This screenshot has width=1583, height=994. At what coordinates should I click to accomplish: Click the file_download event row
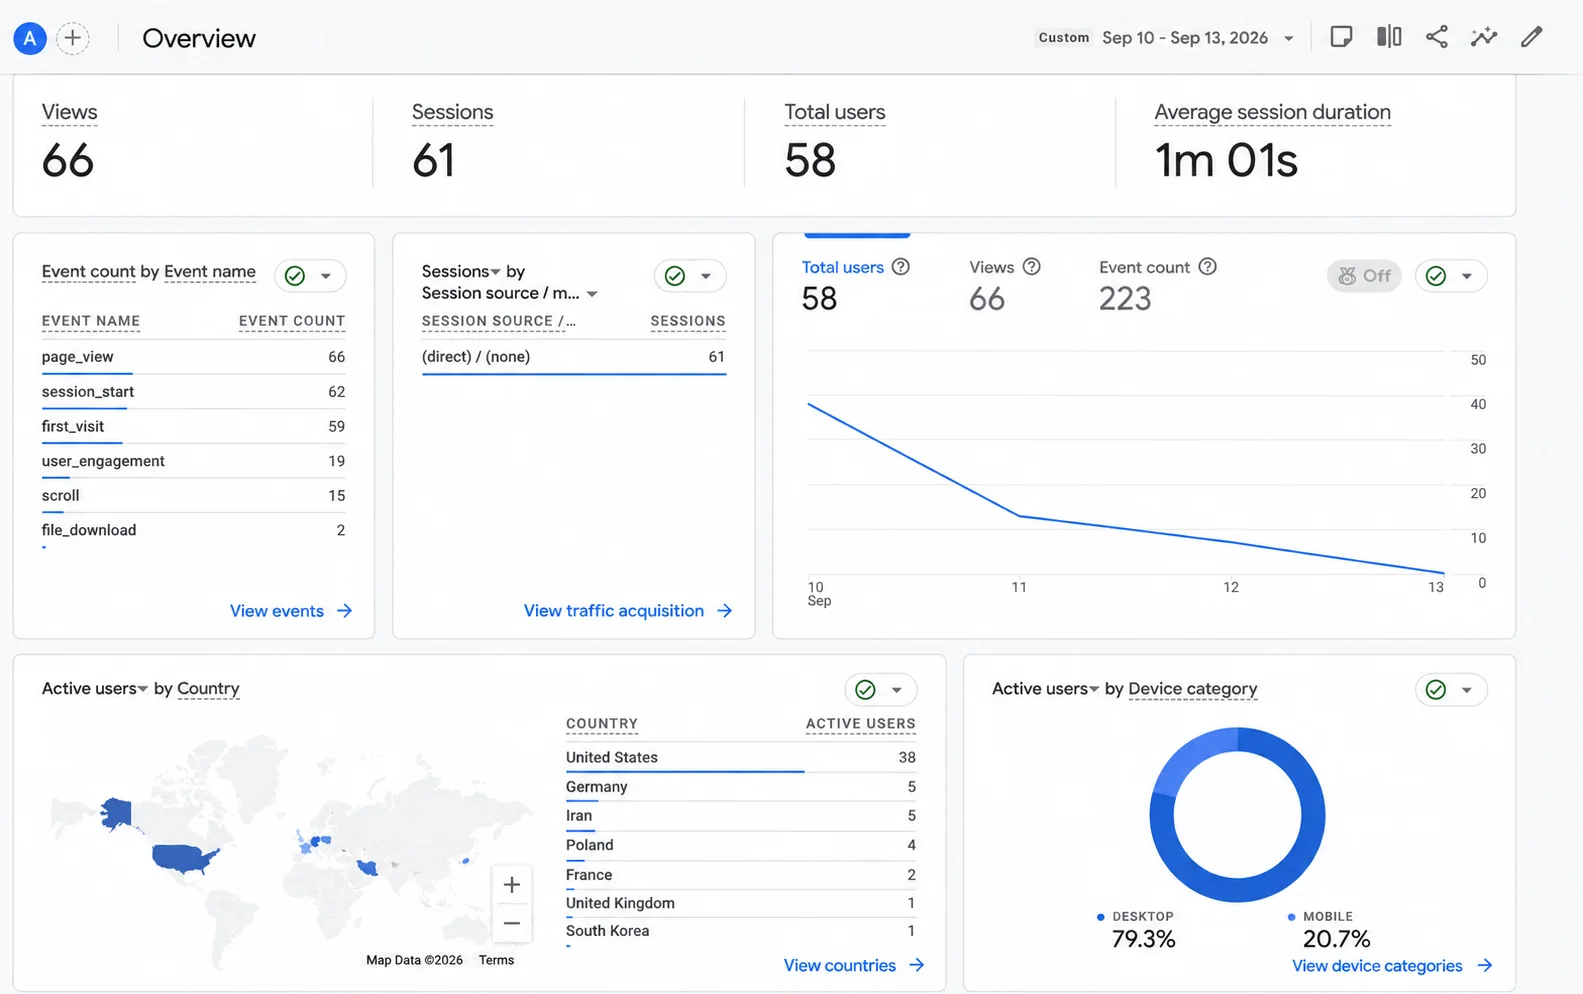point(193,531)
